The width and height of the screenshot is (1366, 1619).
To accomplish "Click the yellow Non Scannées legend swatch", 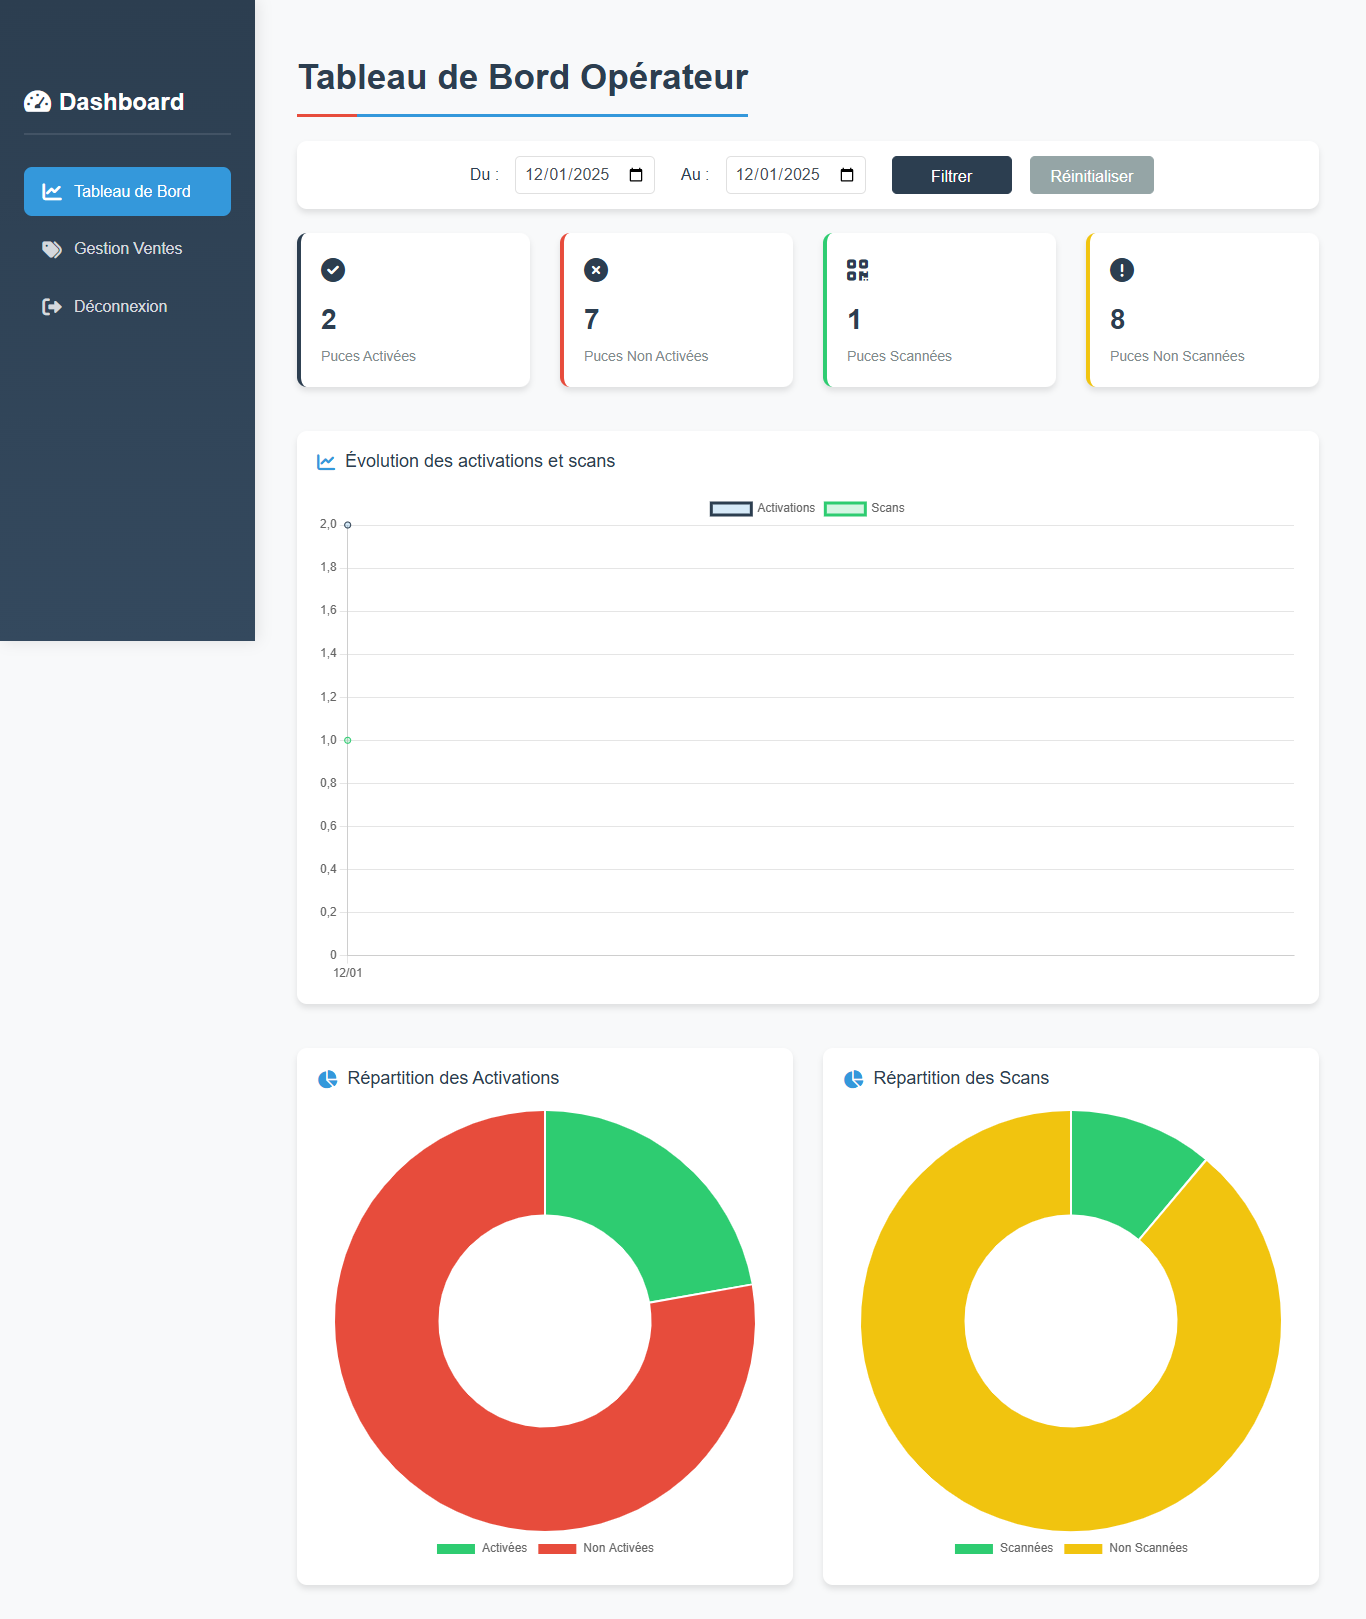I will (1083, 1549).
